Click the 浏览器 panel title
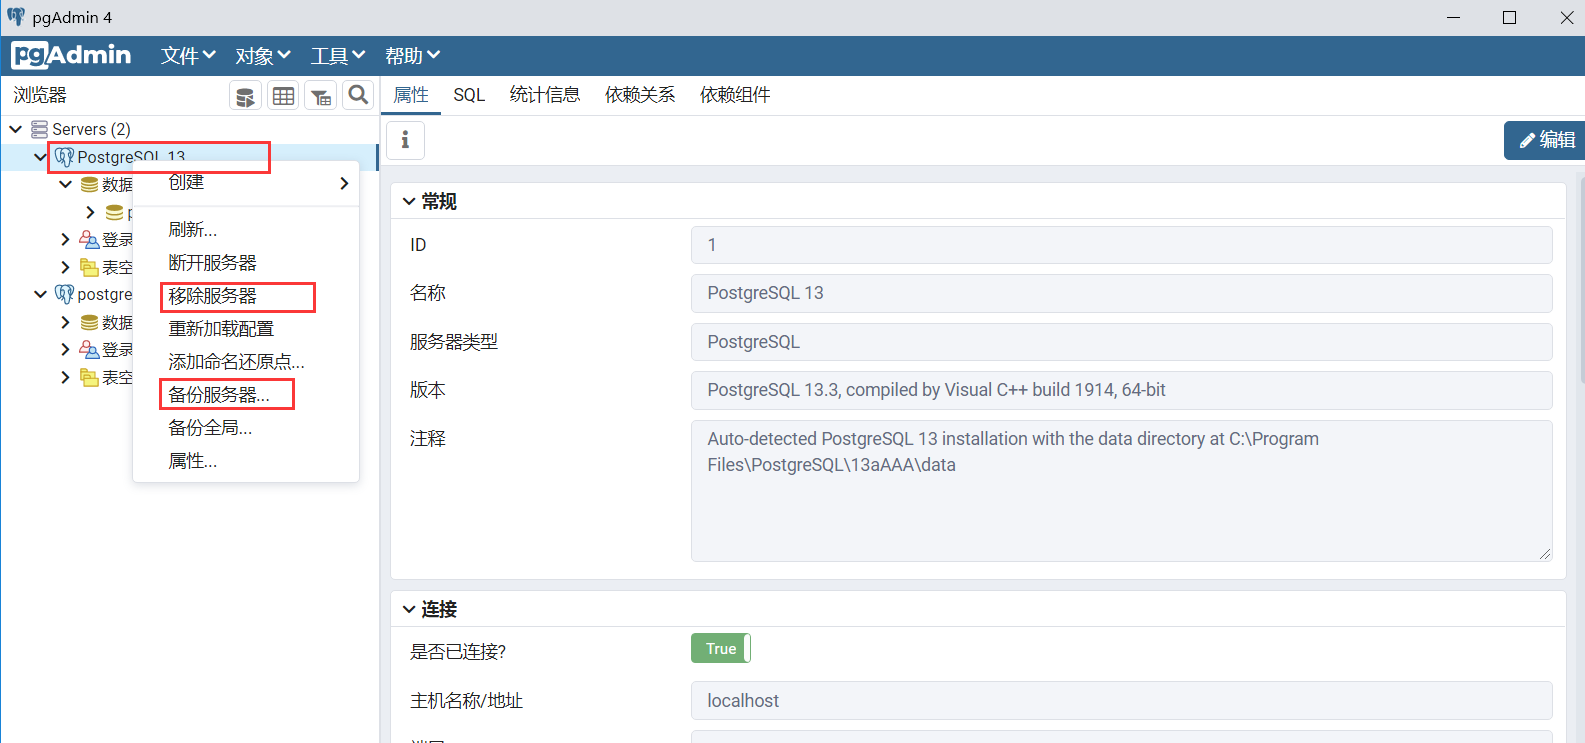Image resolution: width=1585 pixels, height=743 pixels. [x=40, y=95]
